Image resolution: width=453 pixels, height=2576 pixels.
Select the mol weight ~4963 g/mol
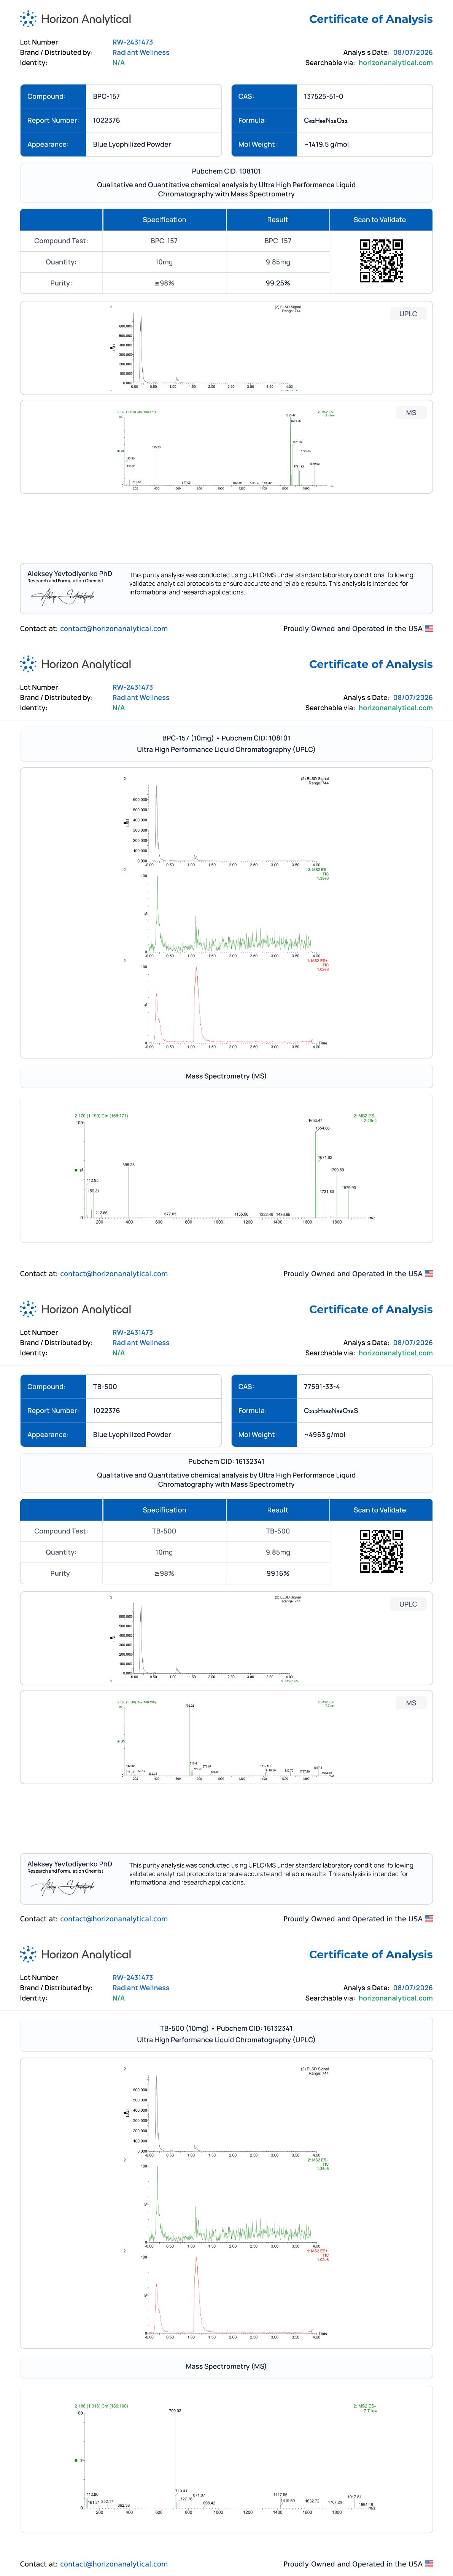tap(324, 1435)
